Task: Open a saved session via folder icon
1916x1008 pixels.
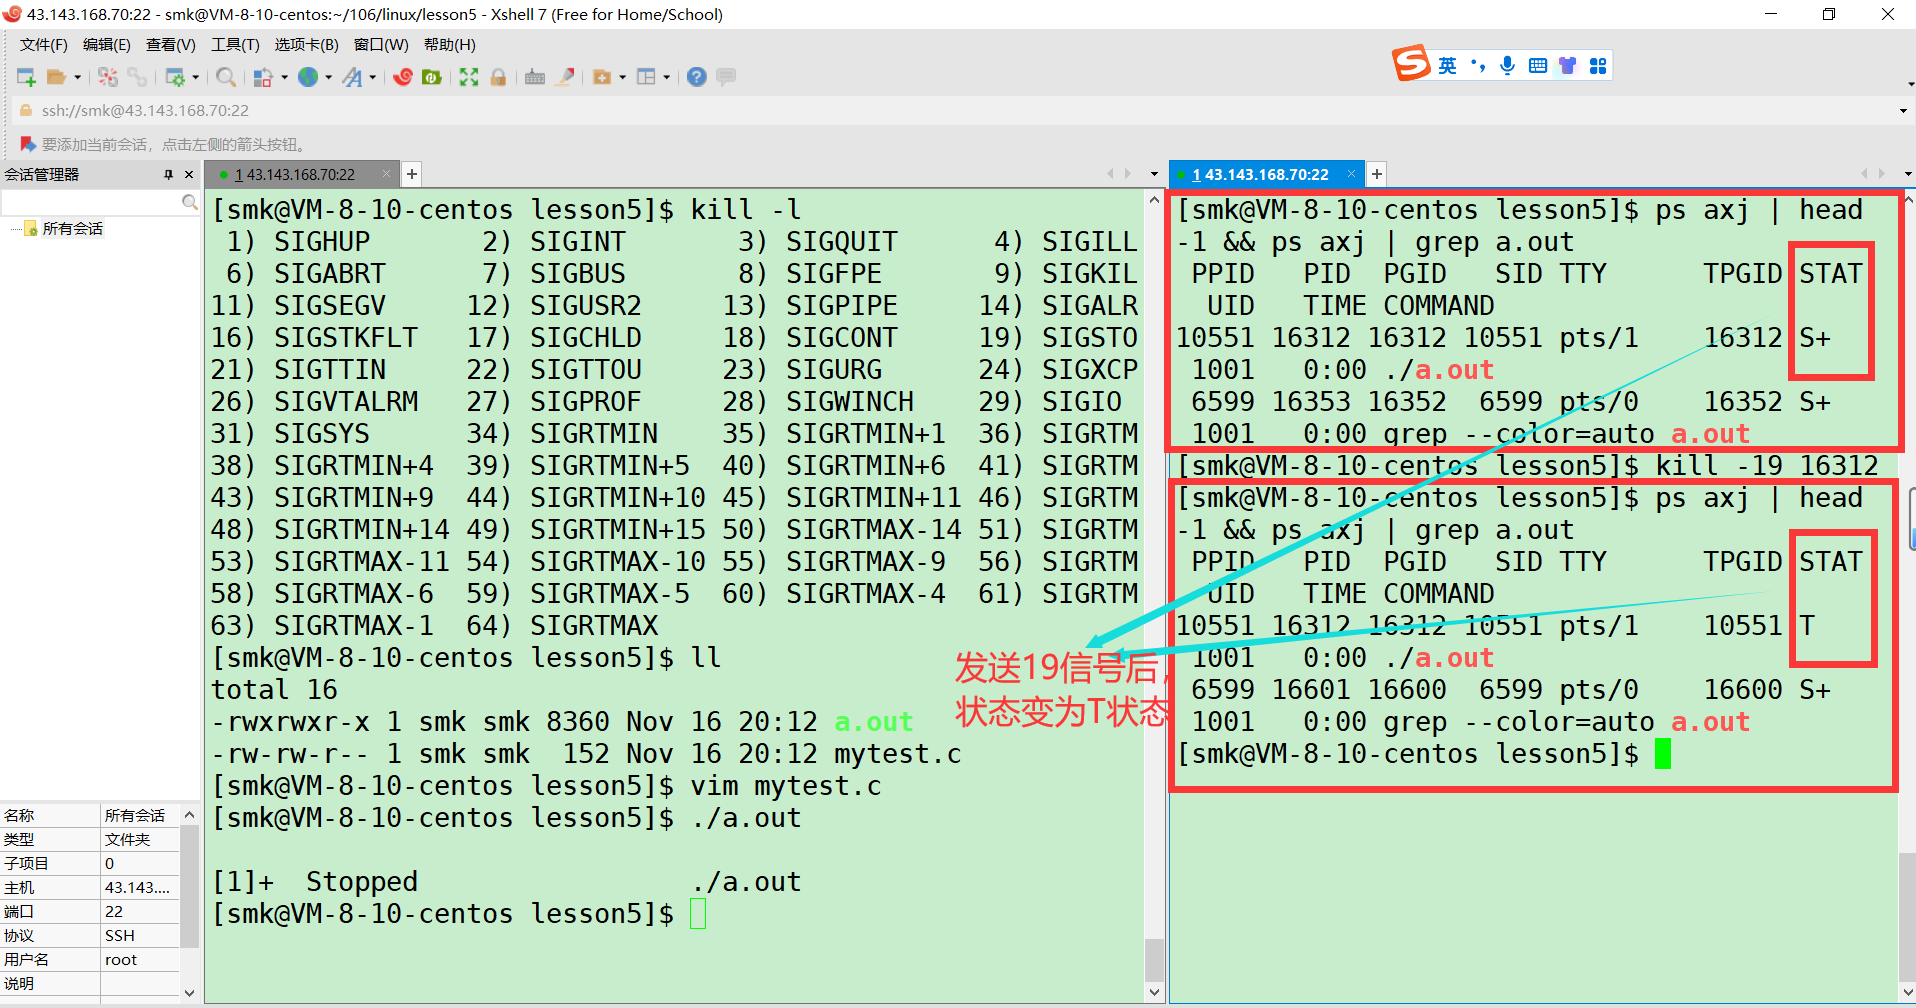Action: tap(56, 77)
